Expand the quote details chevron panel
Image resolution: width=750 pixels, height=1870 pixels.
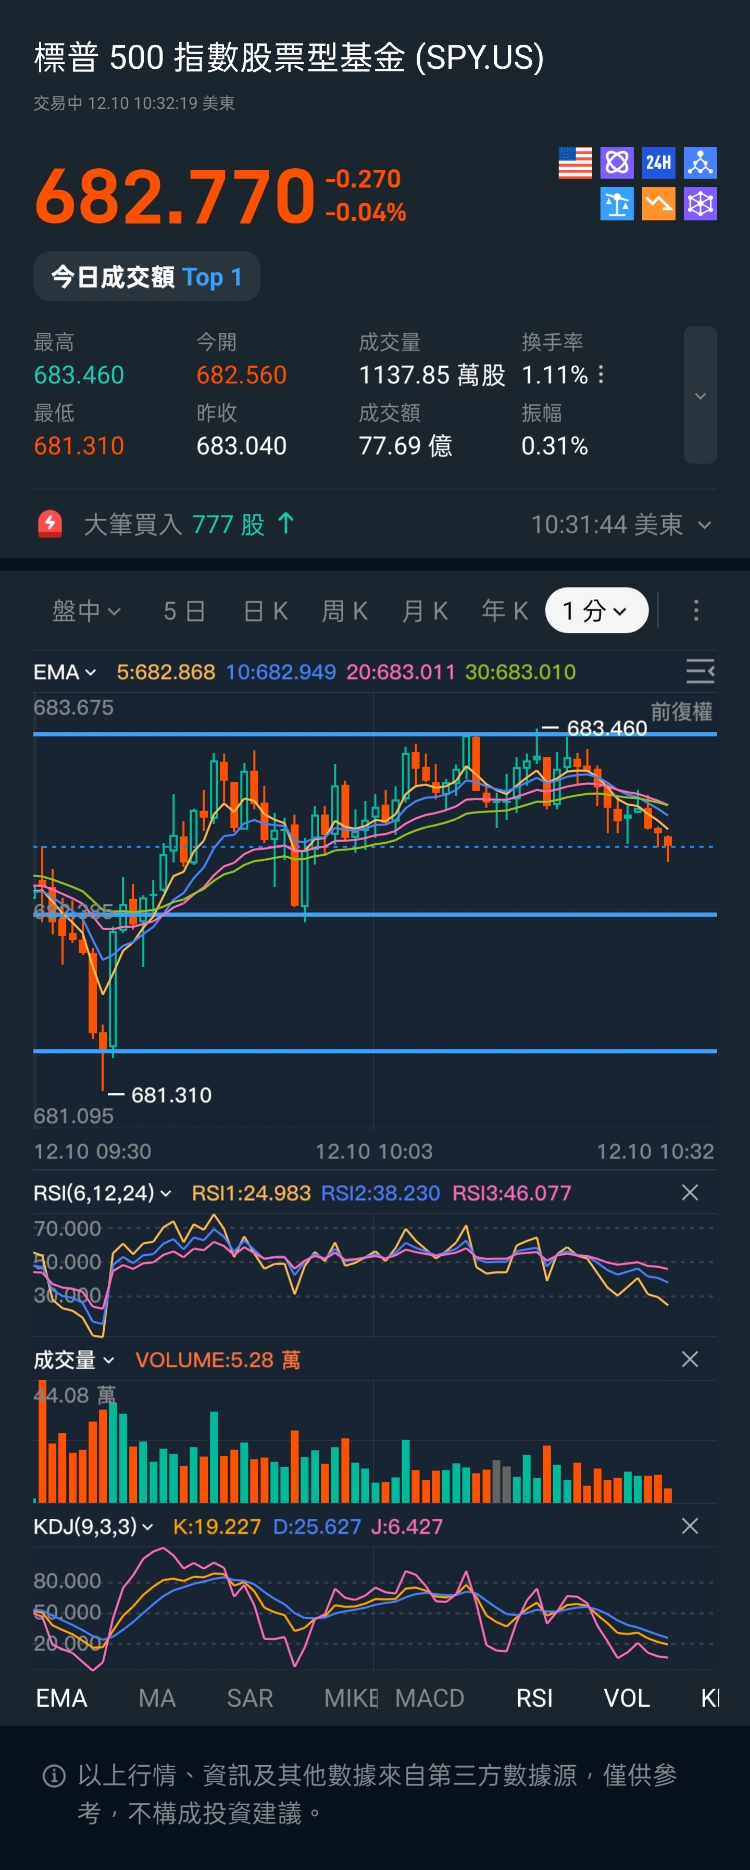pyautogui.click(x=700, y=395)
